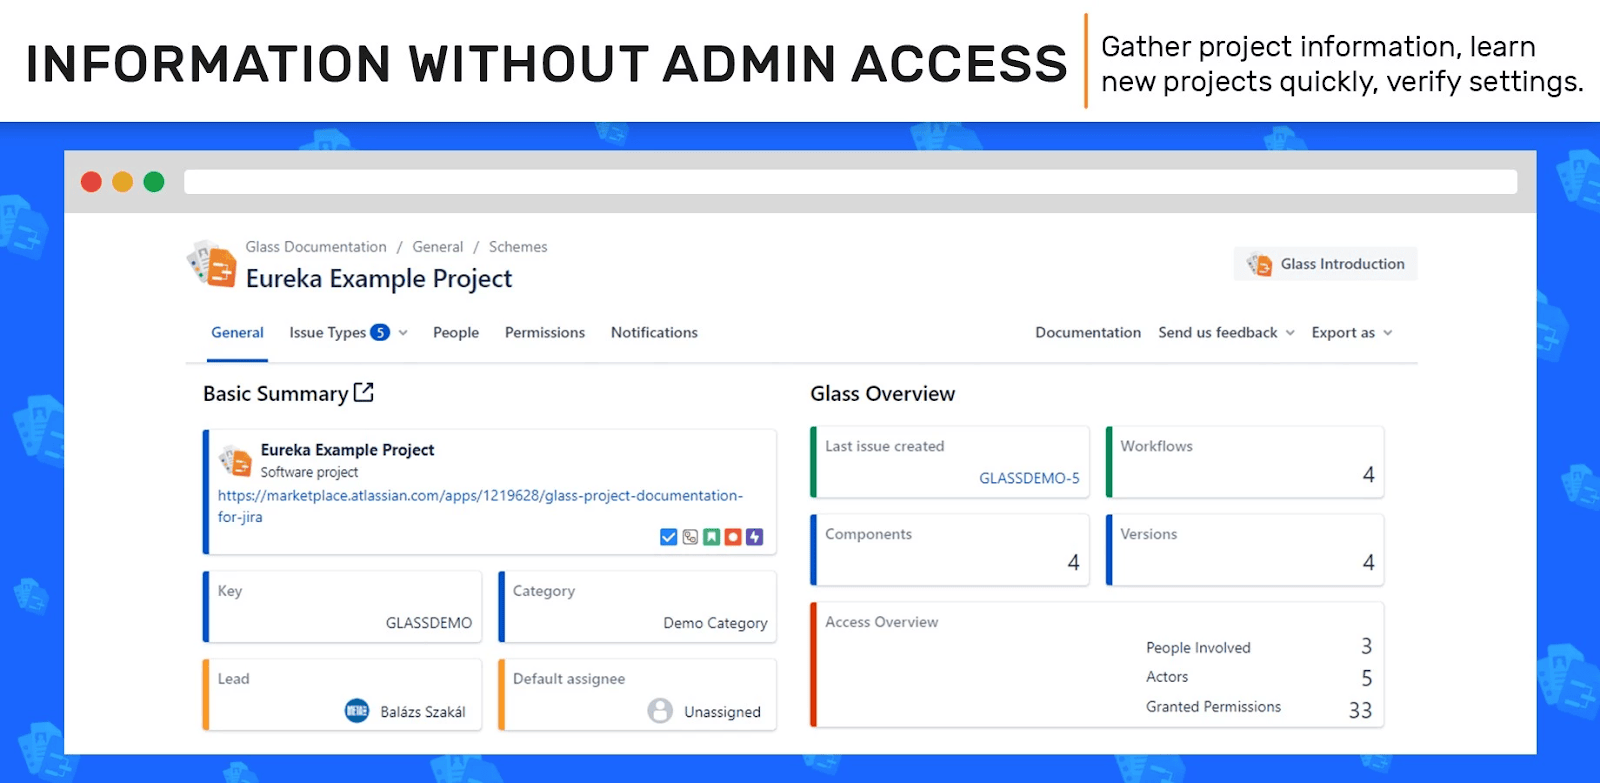The height and width of the screenshot is (783, 1600).
Task: Open the marketplace.atlassian.com project URL
Action: point(480,506)
